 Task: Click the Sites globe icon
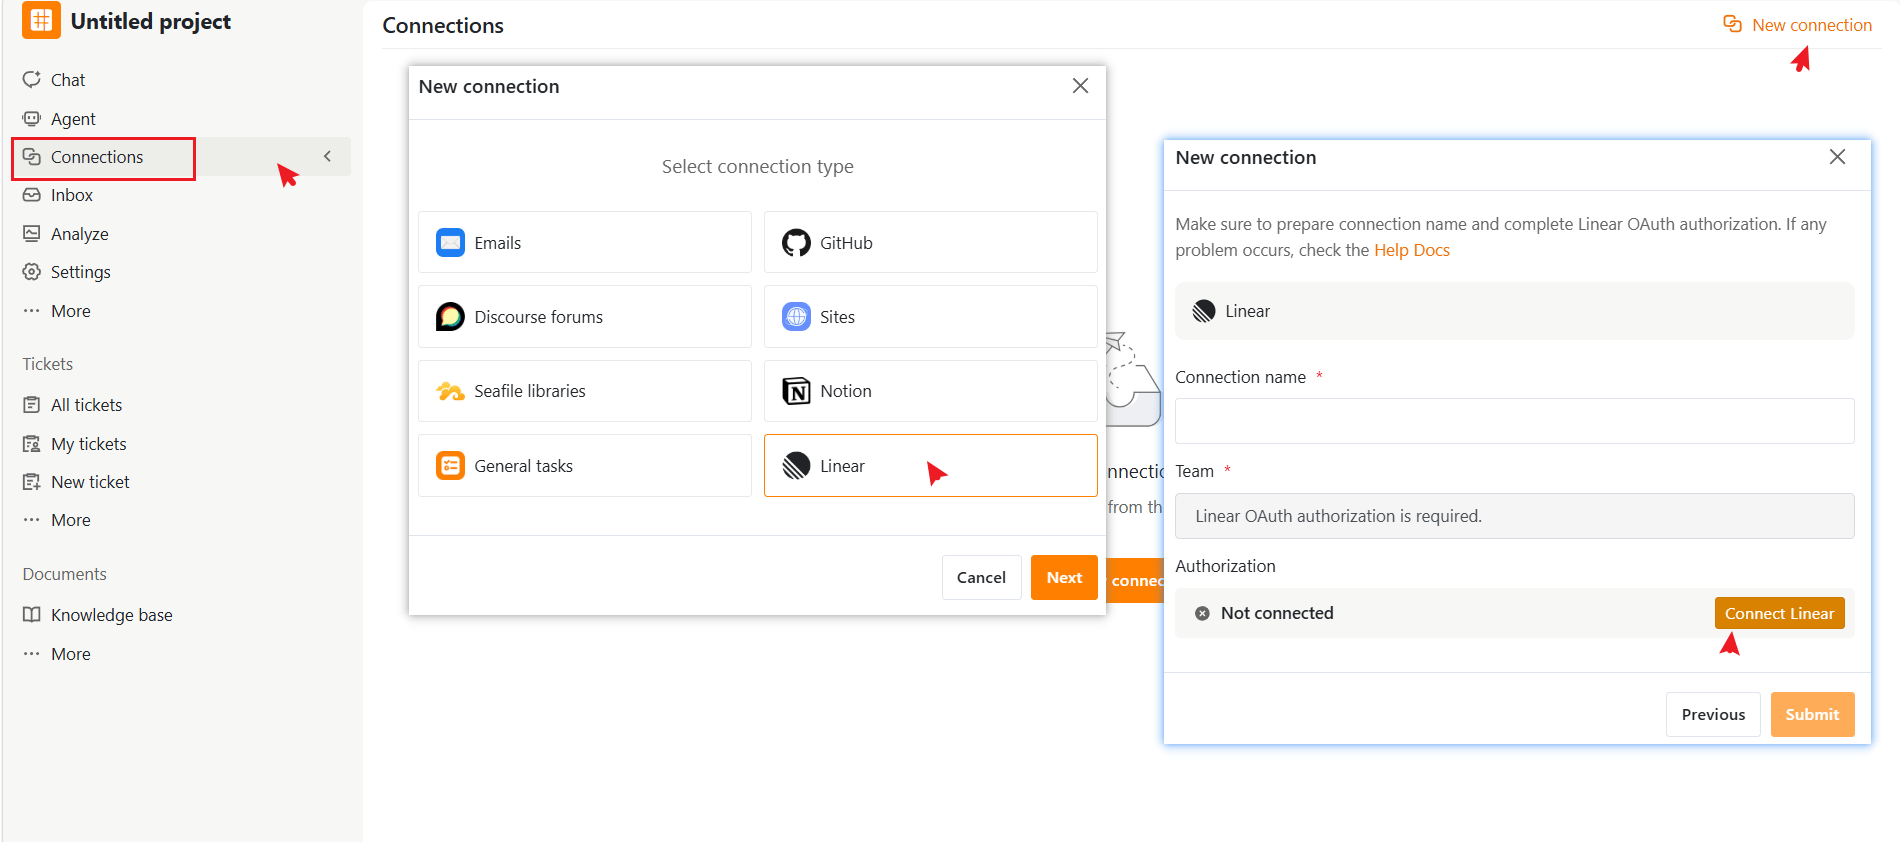[796, 317]
